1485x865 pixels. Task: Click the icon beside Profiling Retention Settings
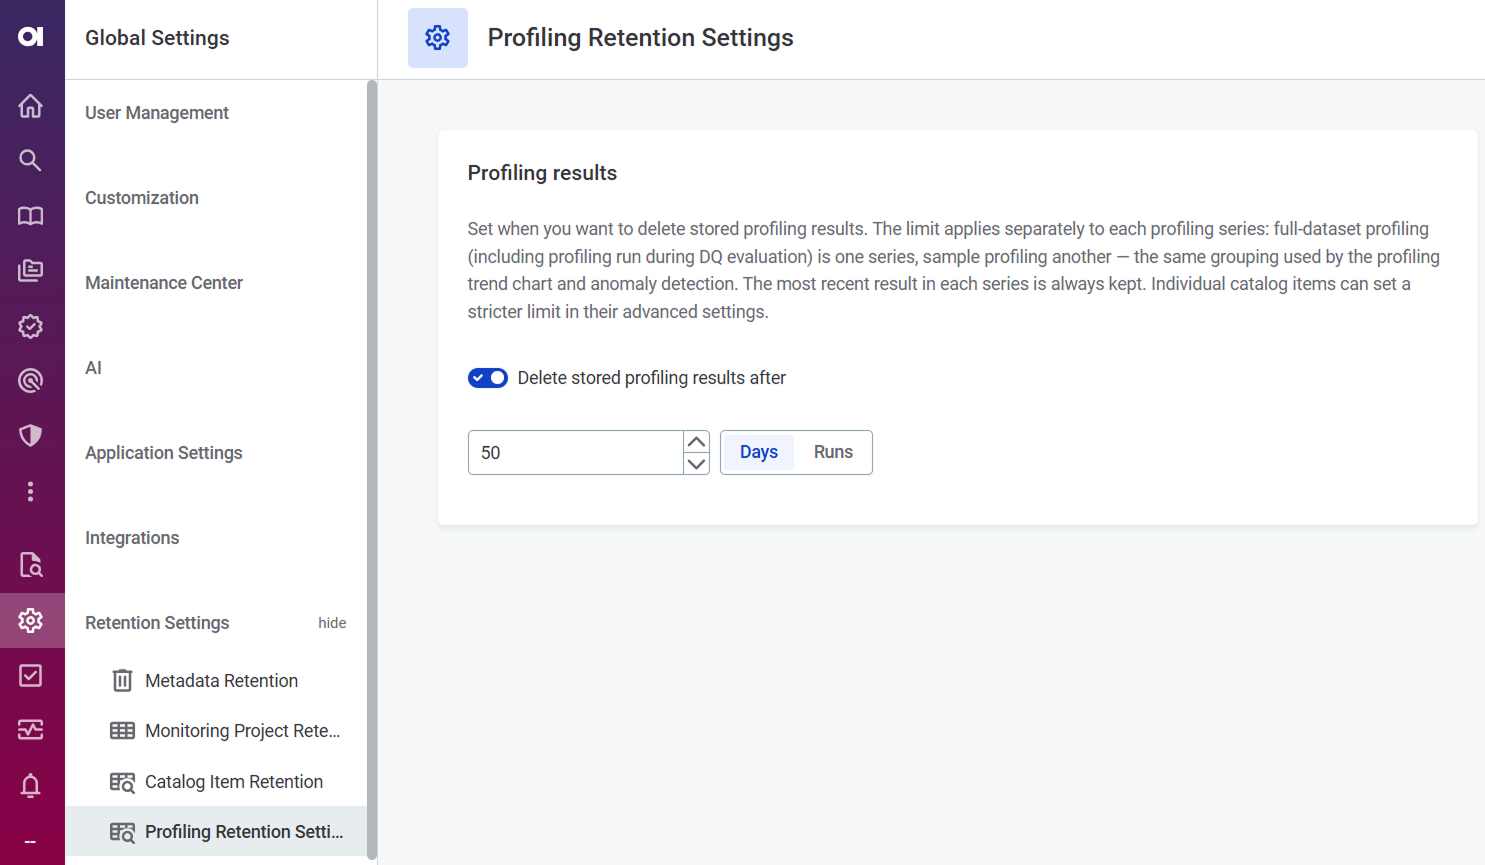pyautogui.click(x=122, y=832)
